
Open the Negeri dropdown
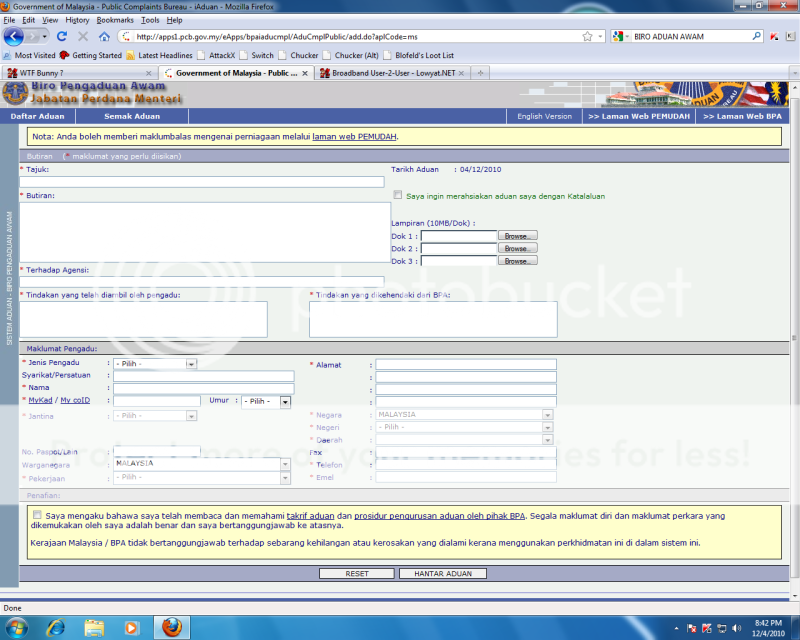[x=547, y=428]
